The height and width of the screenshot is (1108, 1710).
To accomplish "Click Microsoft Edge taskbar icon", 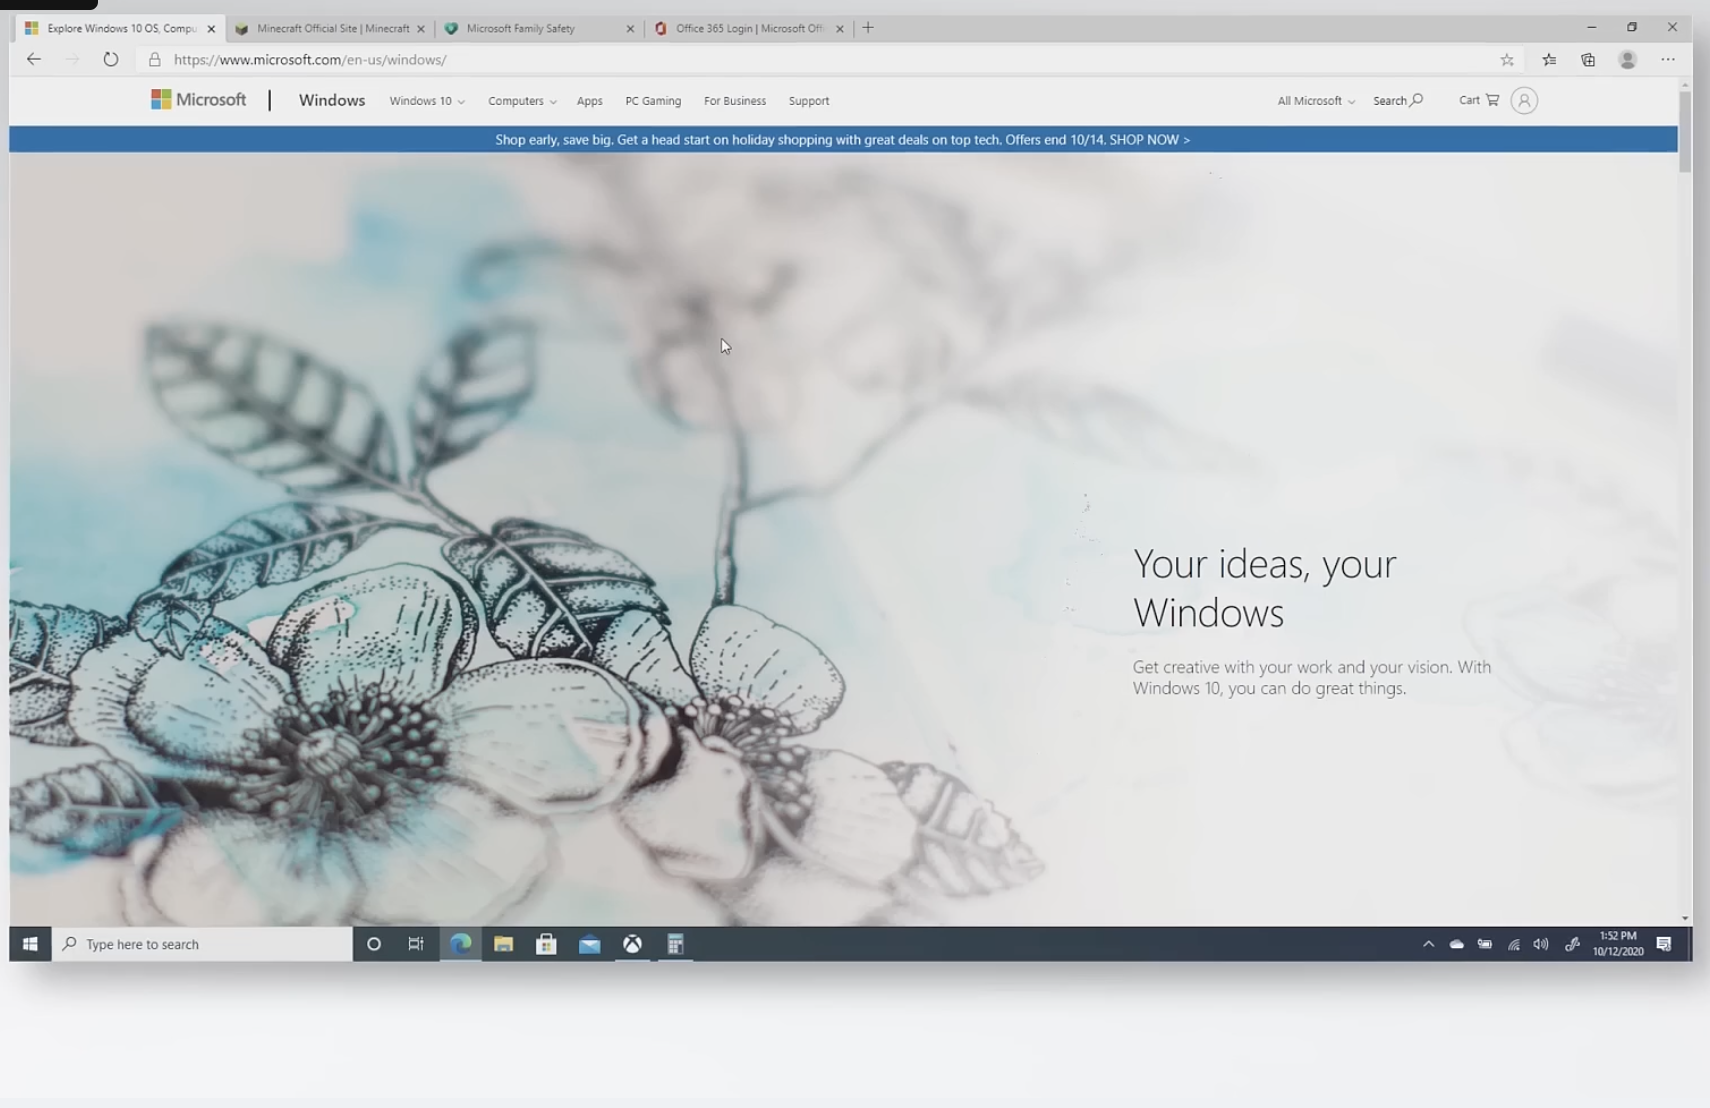I will coord(460,944).
